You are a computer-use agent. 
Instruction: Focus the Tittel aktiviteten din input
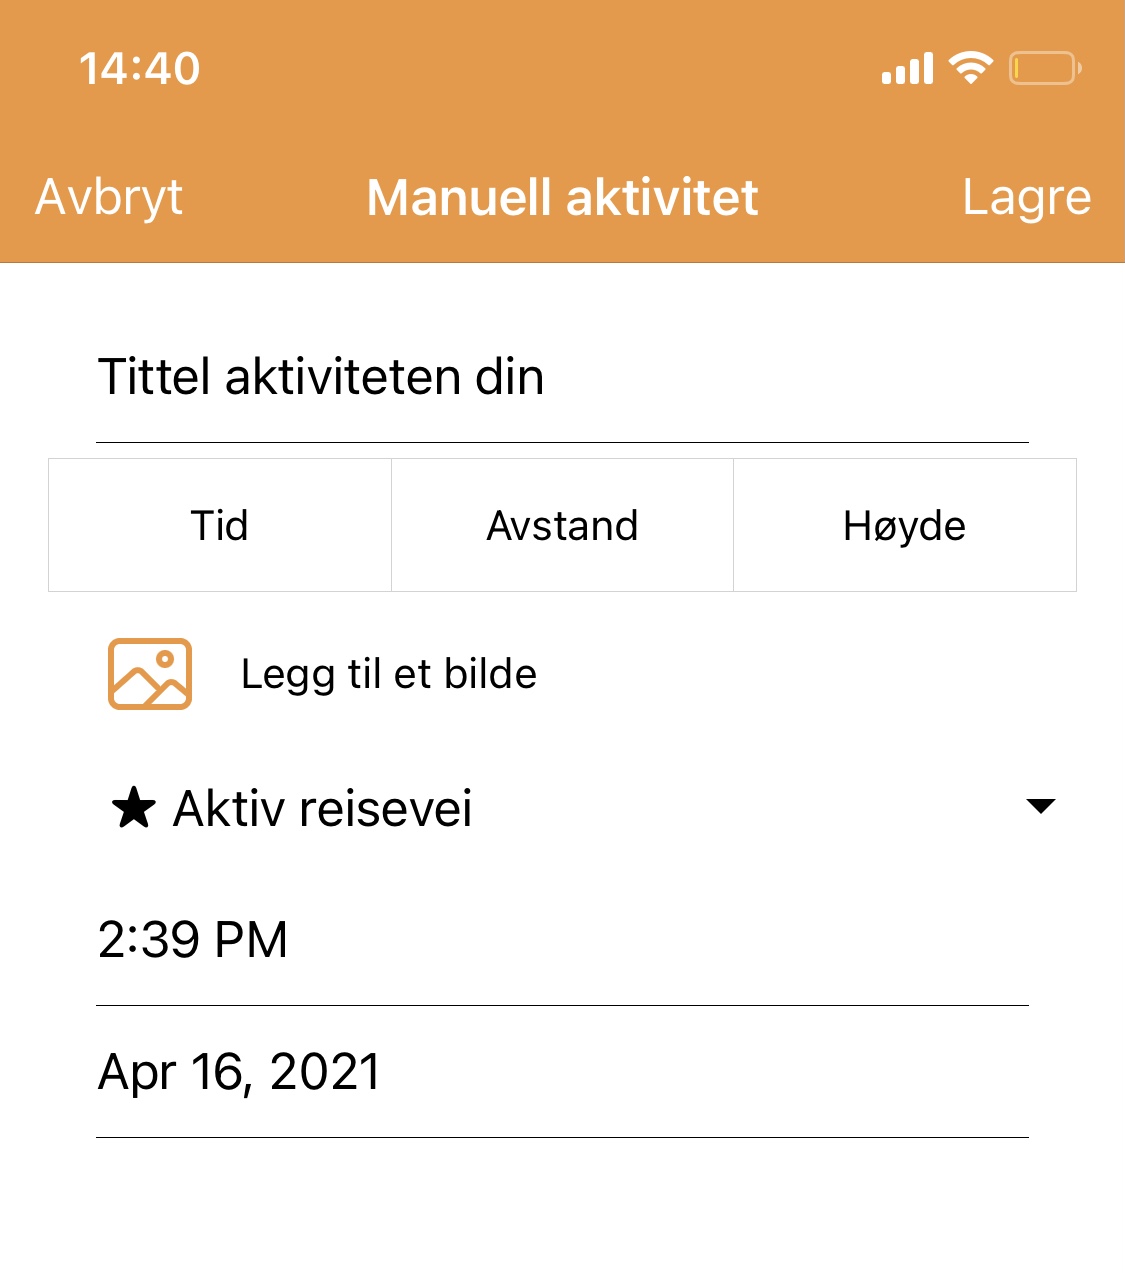562,378
